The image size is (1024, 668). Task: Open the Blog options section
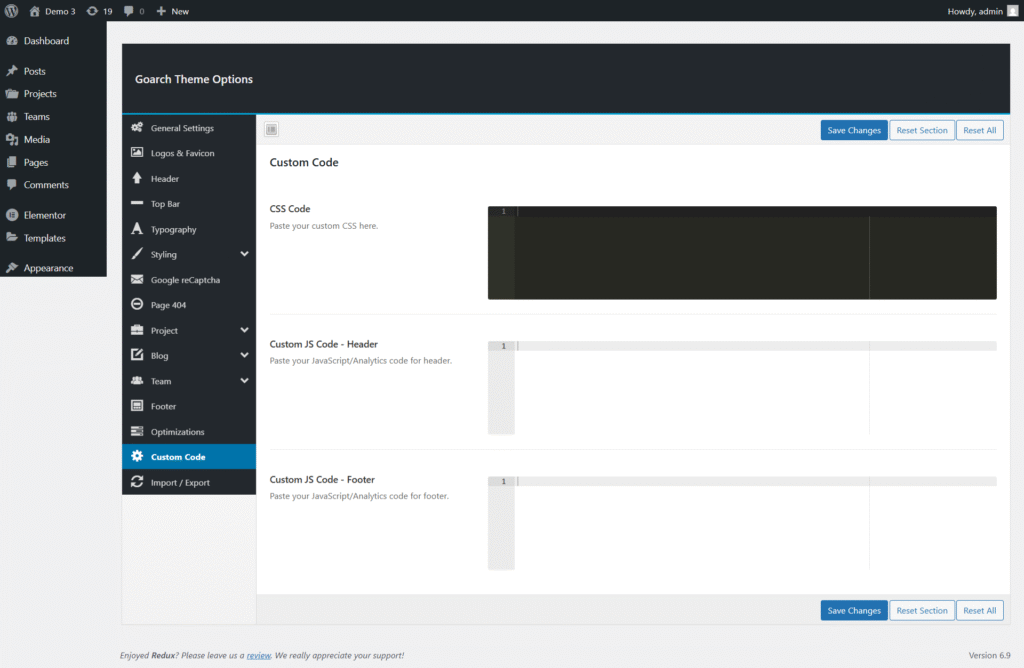pos(189,355)
